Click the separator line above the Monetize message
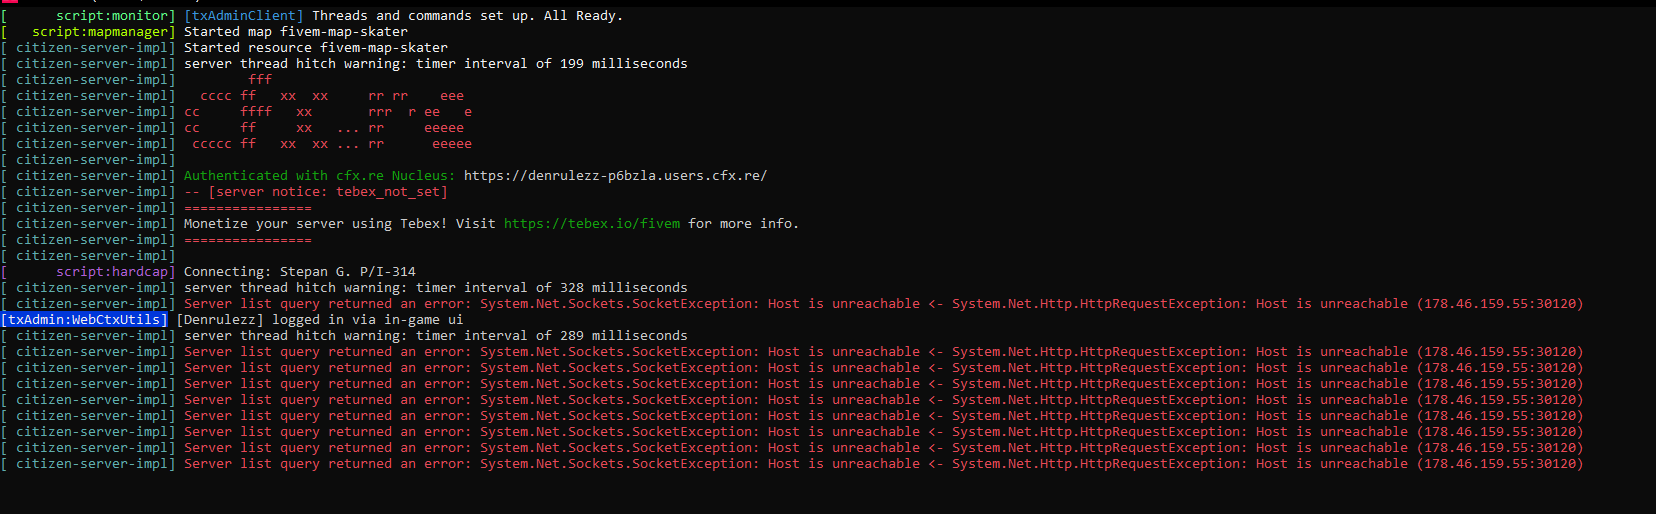This screenshot has width=1656, height=514. (247, 208)
